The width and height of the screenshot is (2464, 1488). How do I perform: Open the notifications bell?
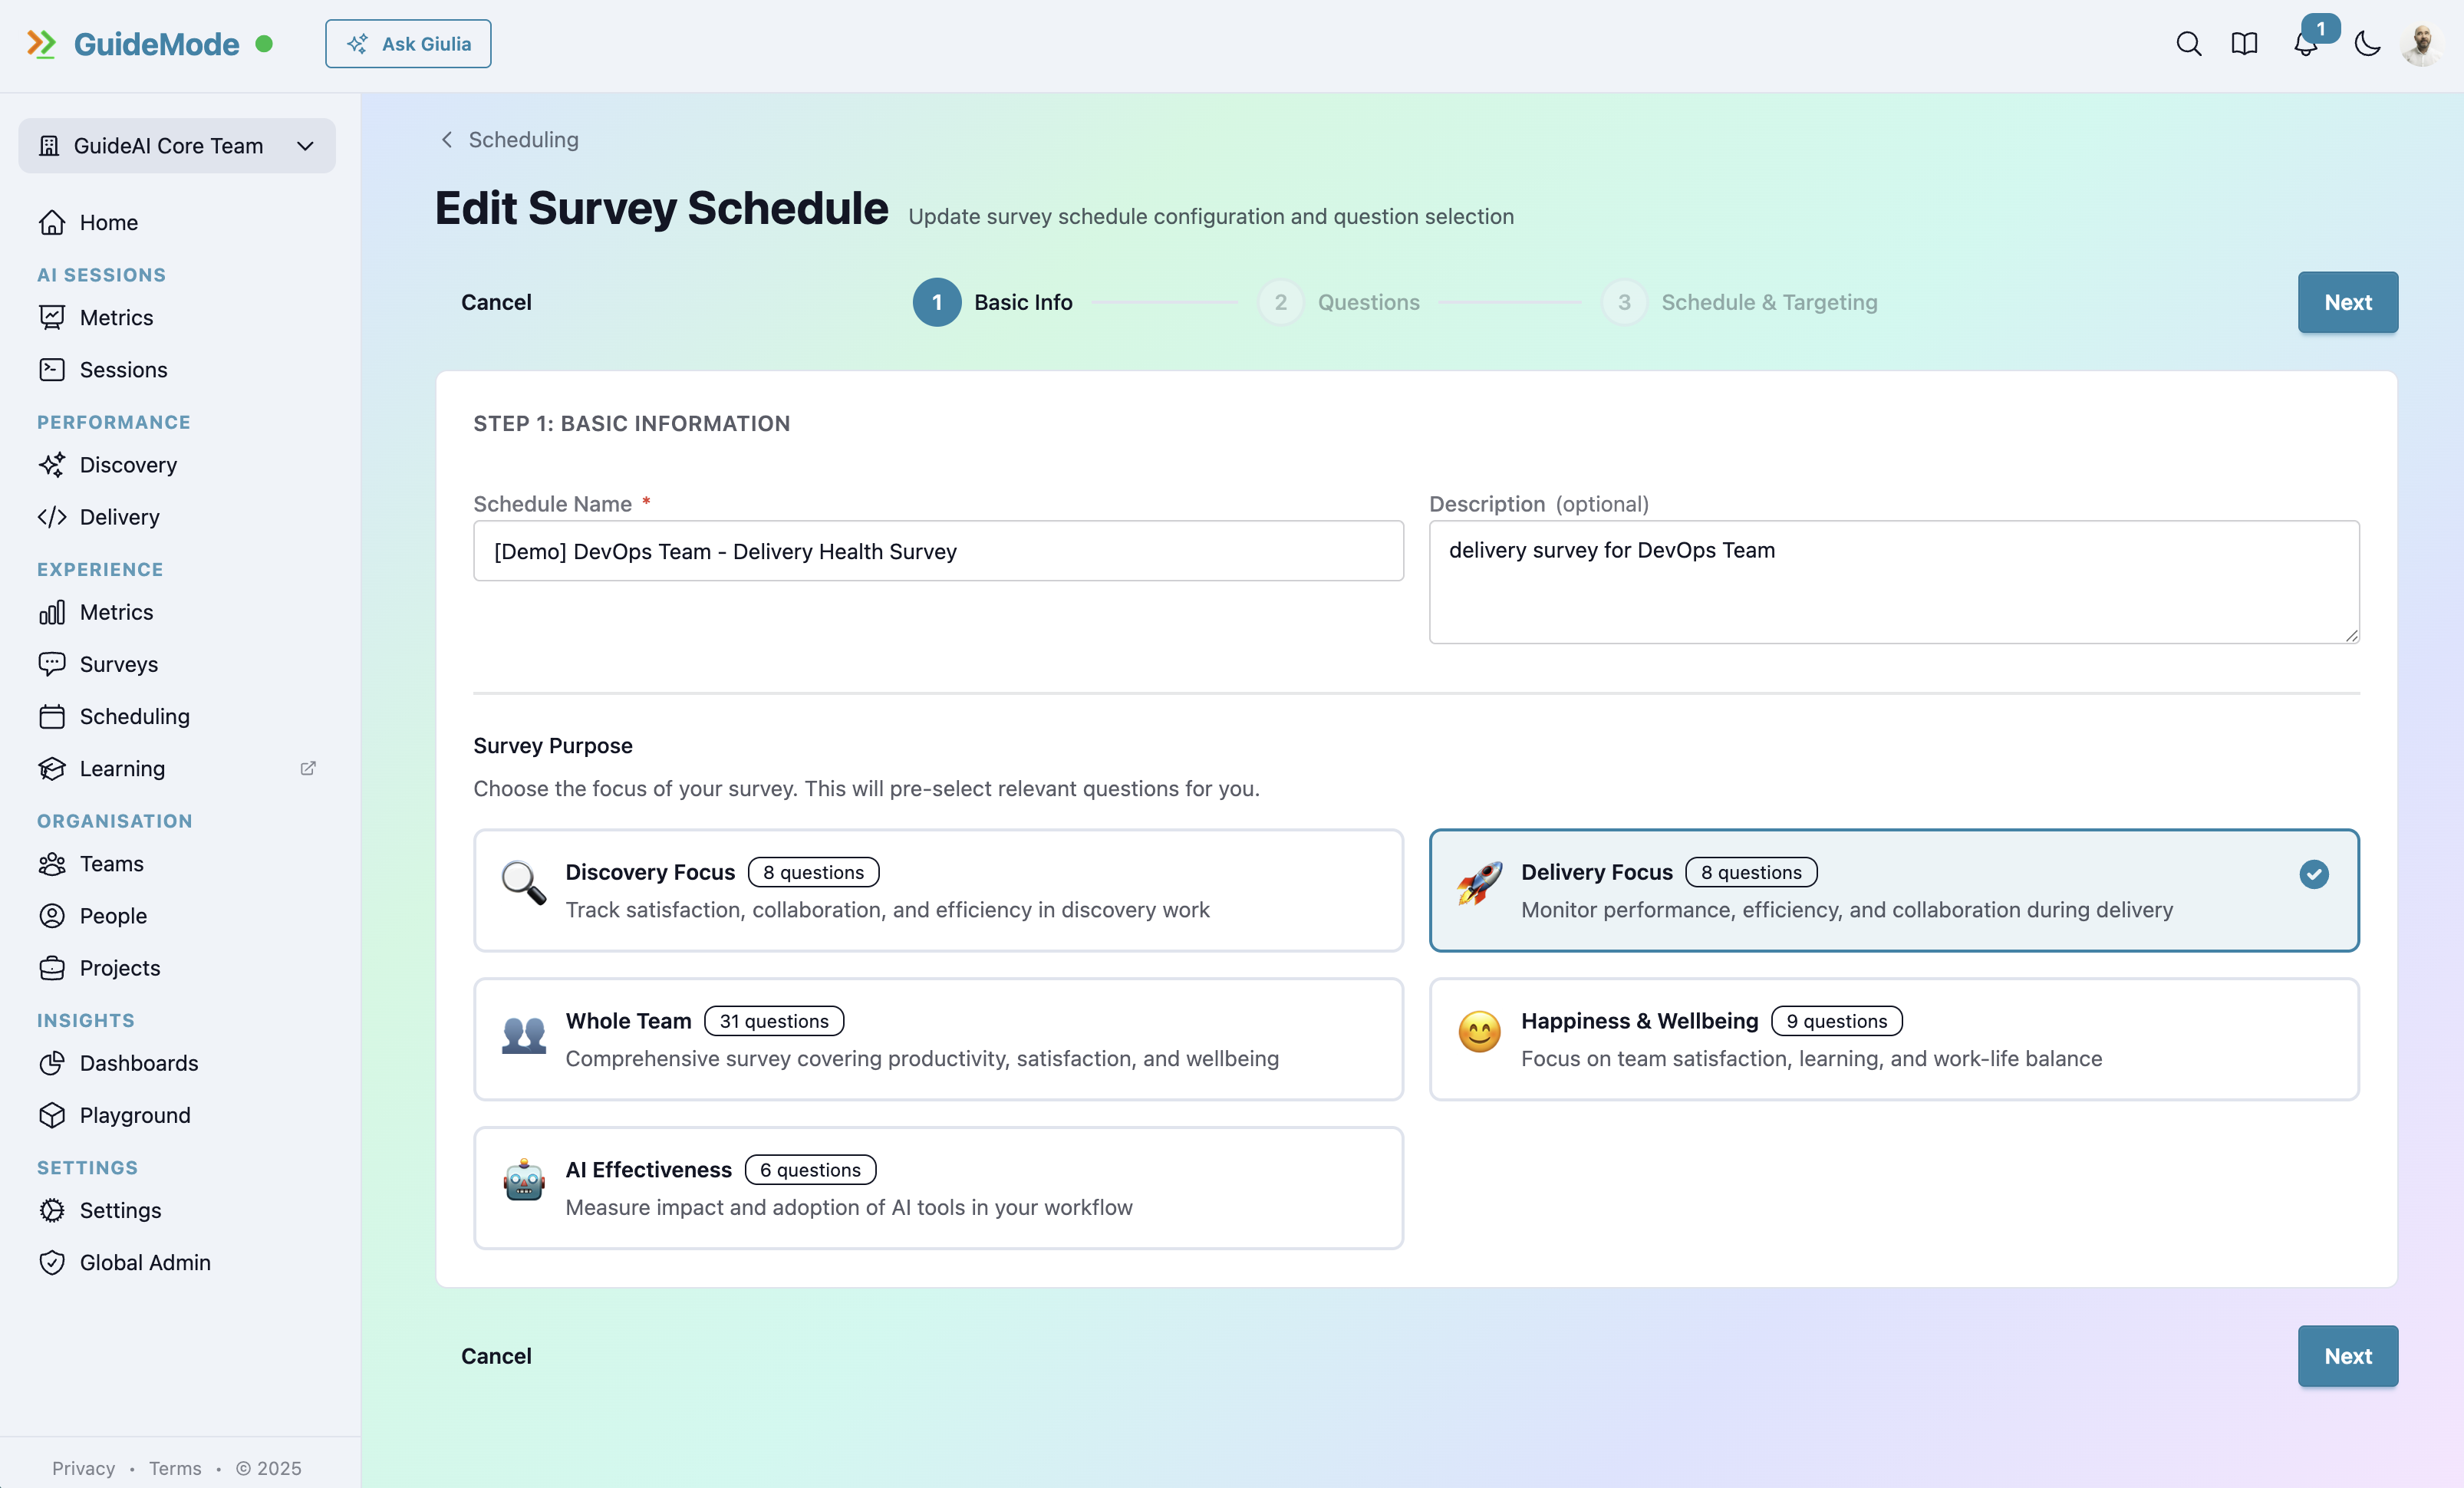click(x=2306, y=44)
